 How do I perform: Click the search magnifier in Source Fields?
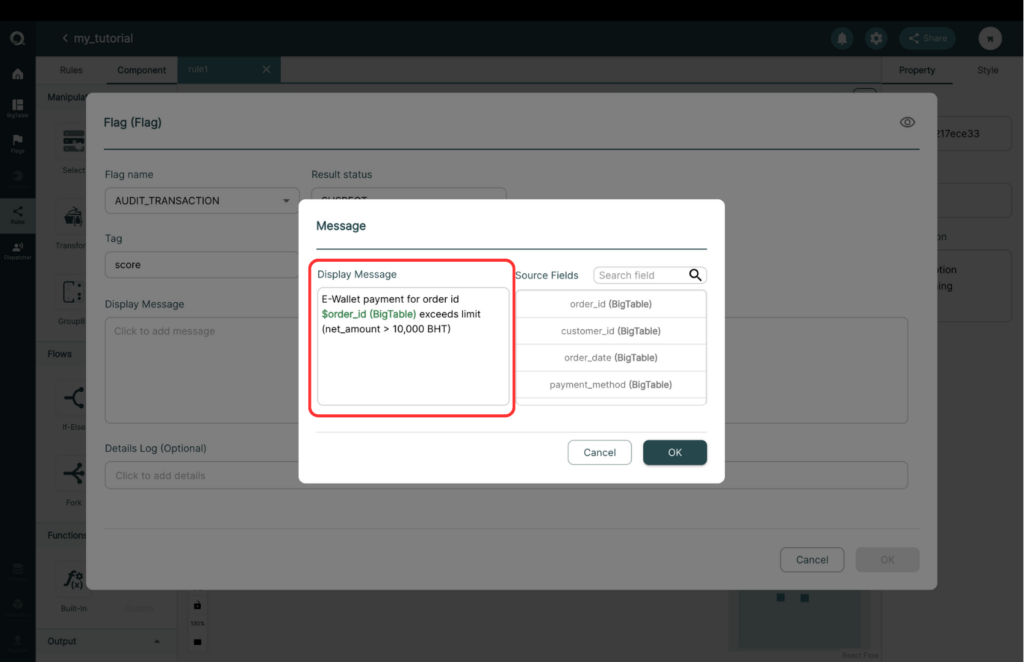tap(696, 275)
